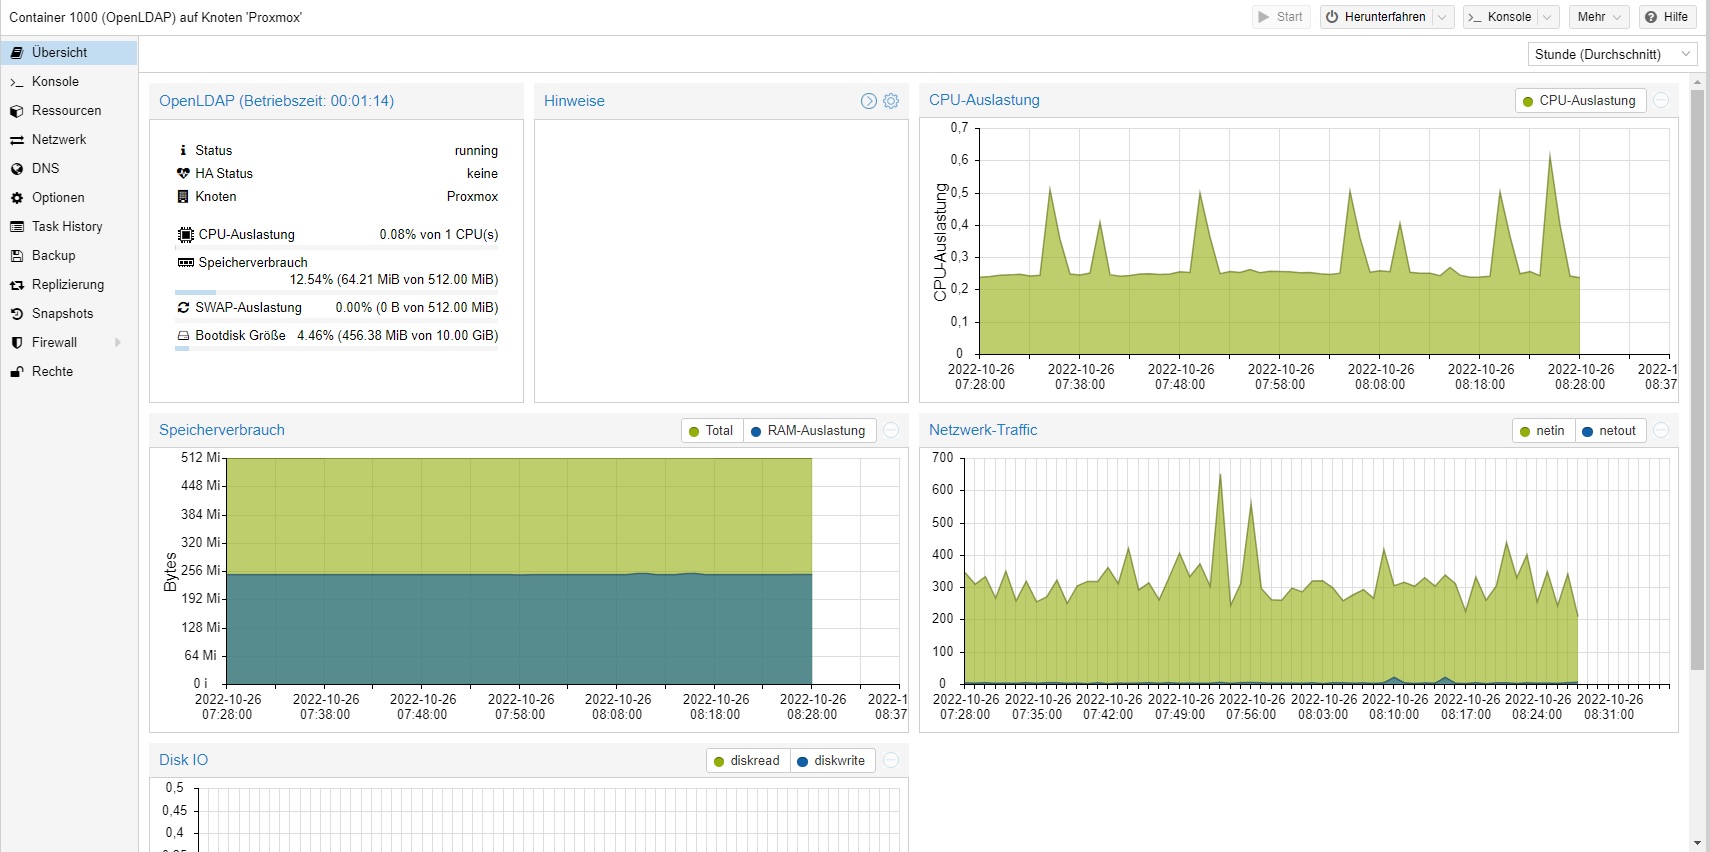Open the Mehr dropdown menu
This screenshot has height=852, width=1710.
(1599, 17)
